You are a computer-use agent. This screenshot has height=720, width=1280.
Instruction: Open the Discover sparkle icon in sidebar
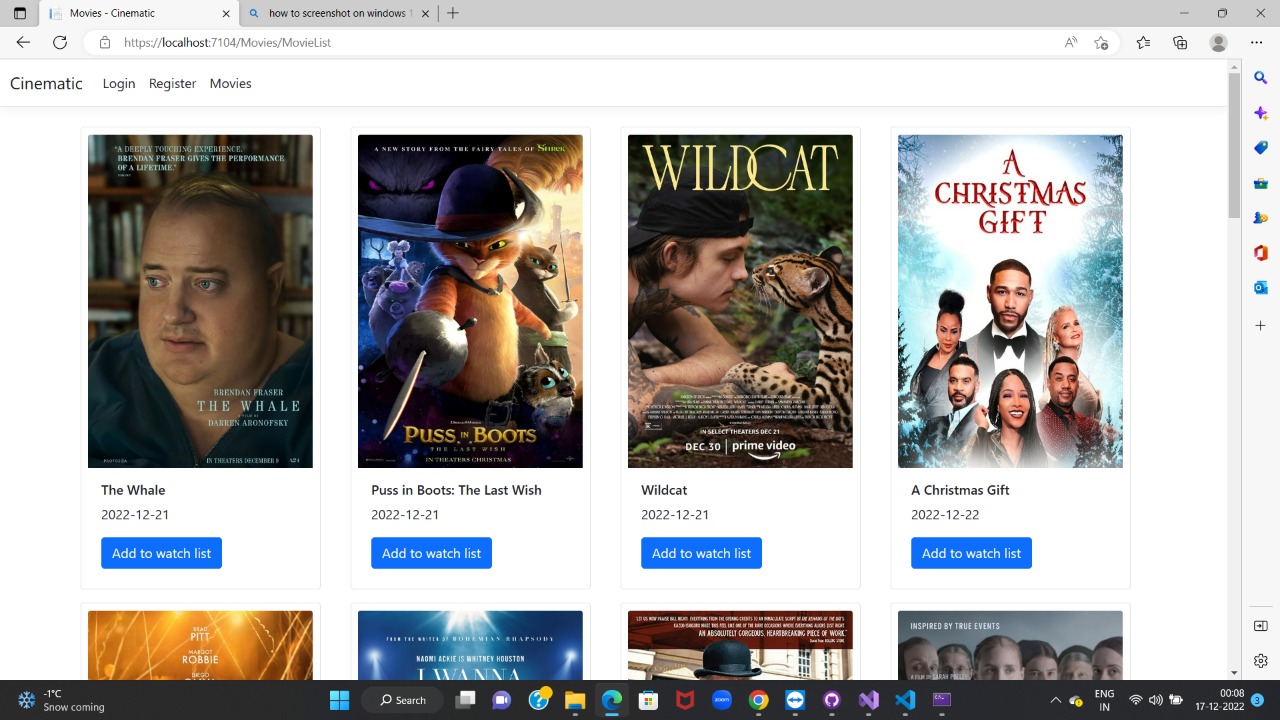(x=1260, y=113)
